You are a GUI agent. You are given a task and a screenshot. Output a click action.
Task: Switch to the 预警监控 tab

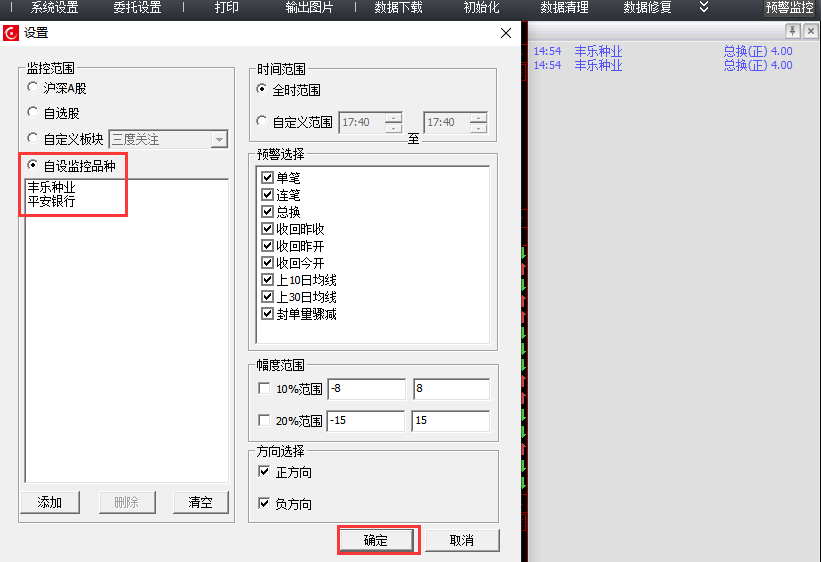point(789,7)
